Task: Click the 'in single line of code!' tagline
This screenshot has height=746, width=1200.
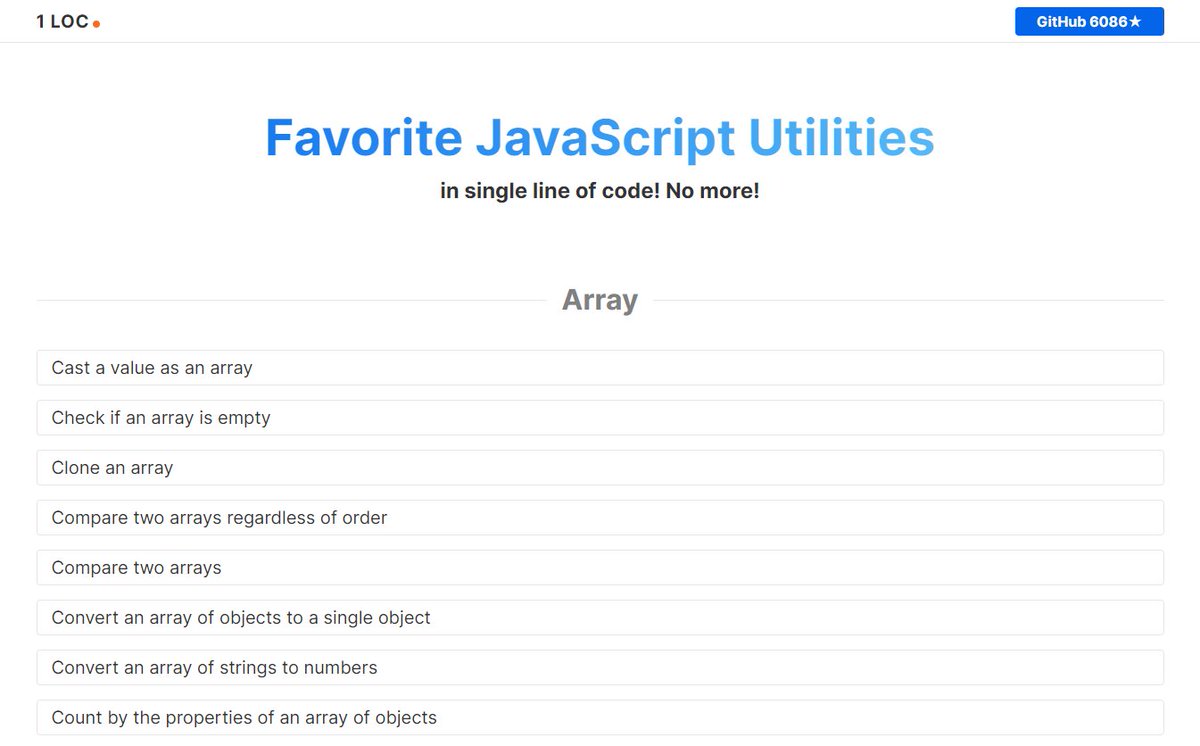Action: (600, 190)
